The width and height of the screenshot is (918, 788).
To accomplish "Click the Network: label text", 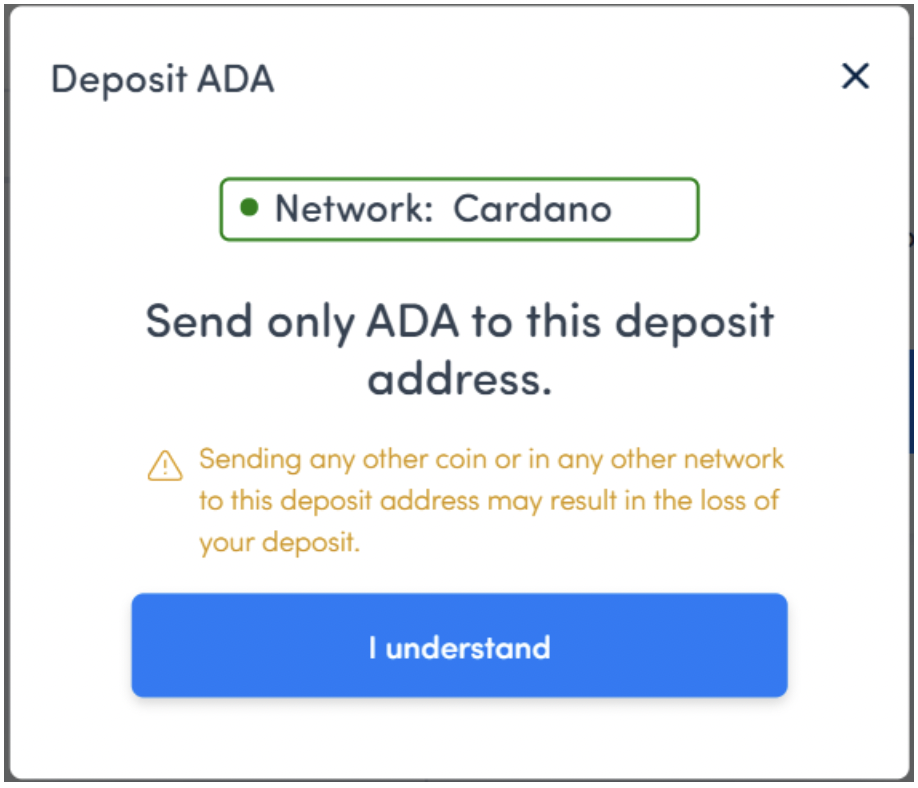I will [x=354, y=209].
